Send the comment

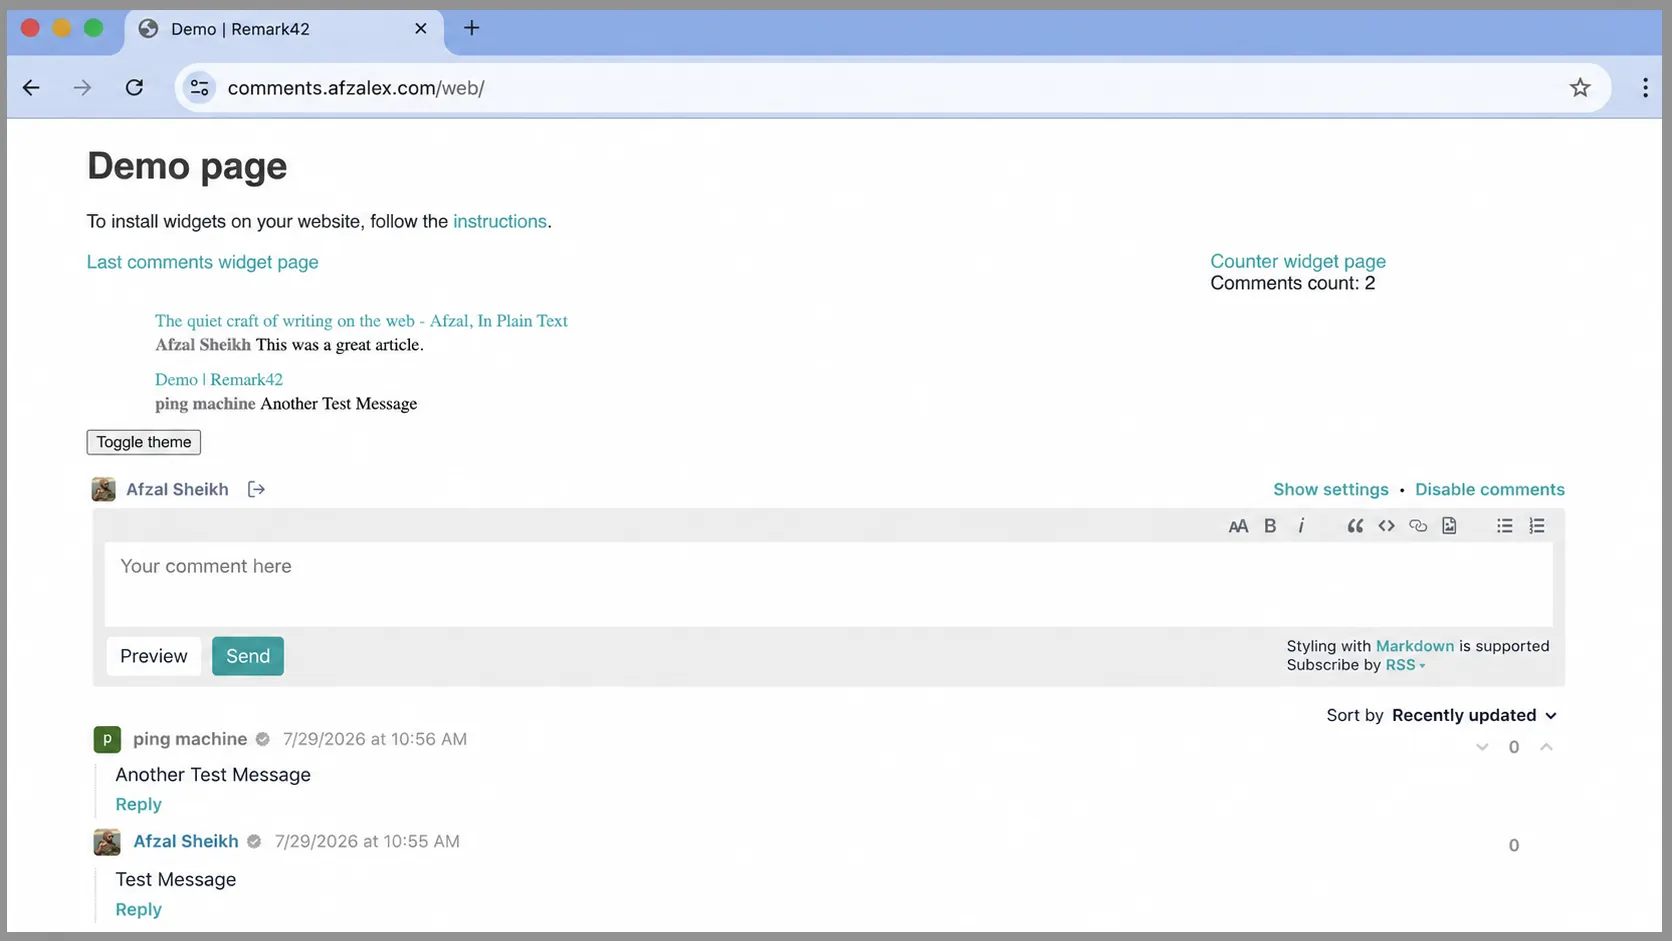[x=248, y=656]
